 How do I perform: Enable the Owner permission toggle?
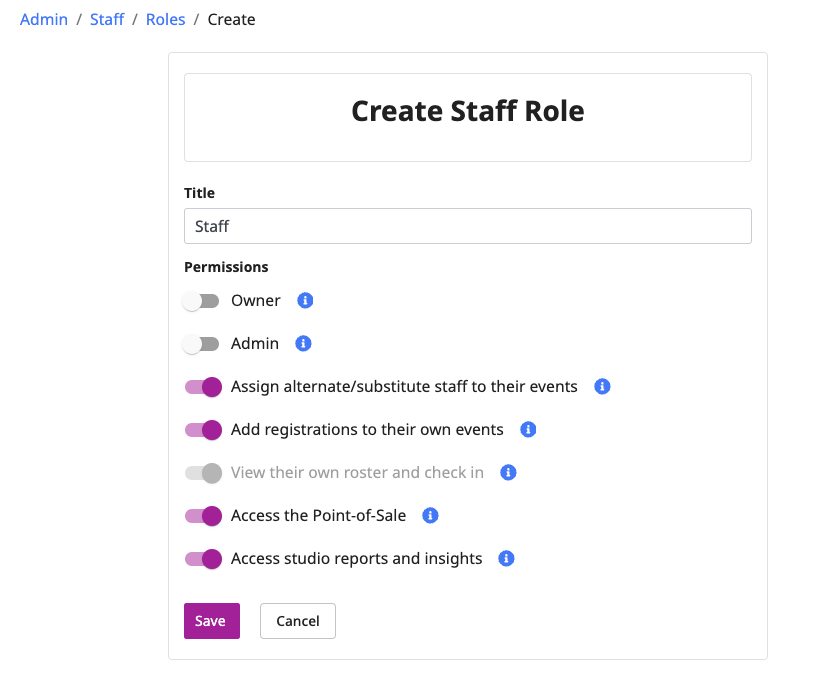pos(201,301)
